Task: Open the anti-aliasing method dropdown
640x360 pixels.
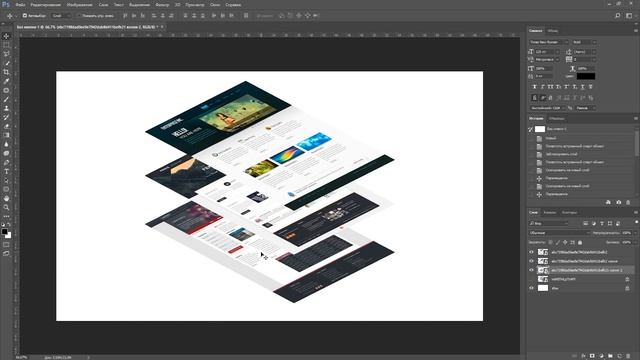Action: [585, 108]
